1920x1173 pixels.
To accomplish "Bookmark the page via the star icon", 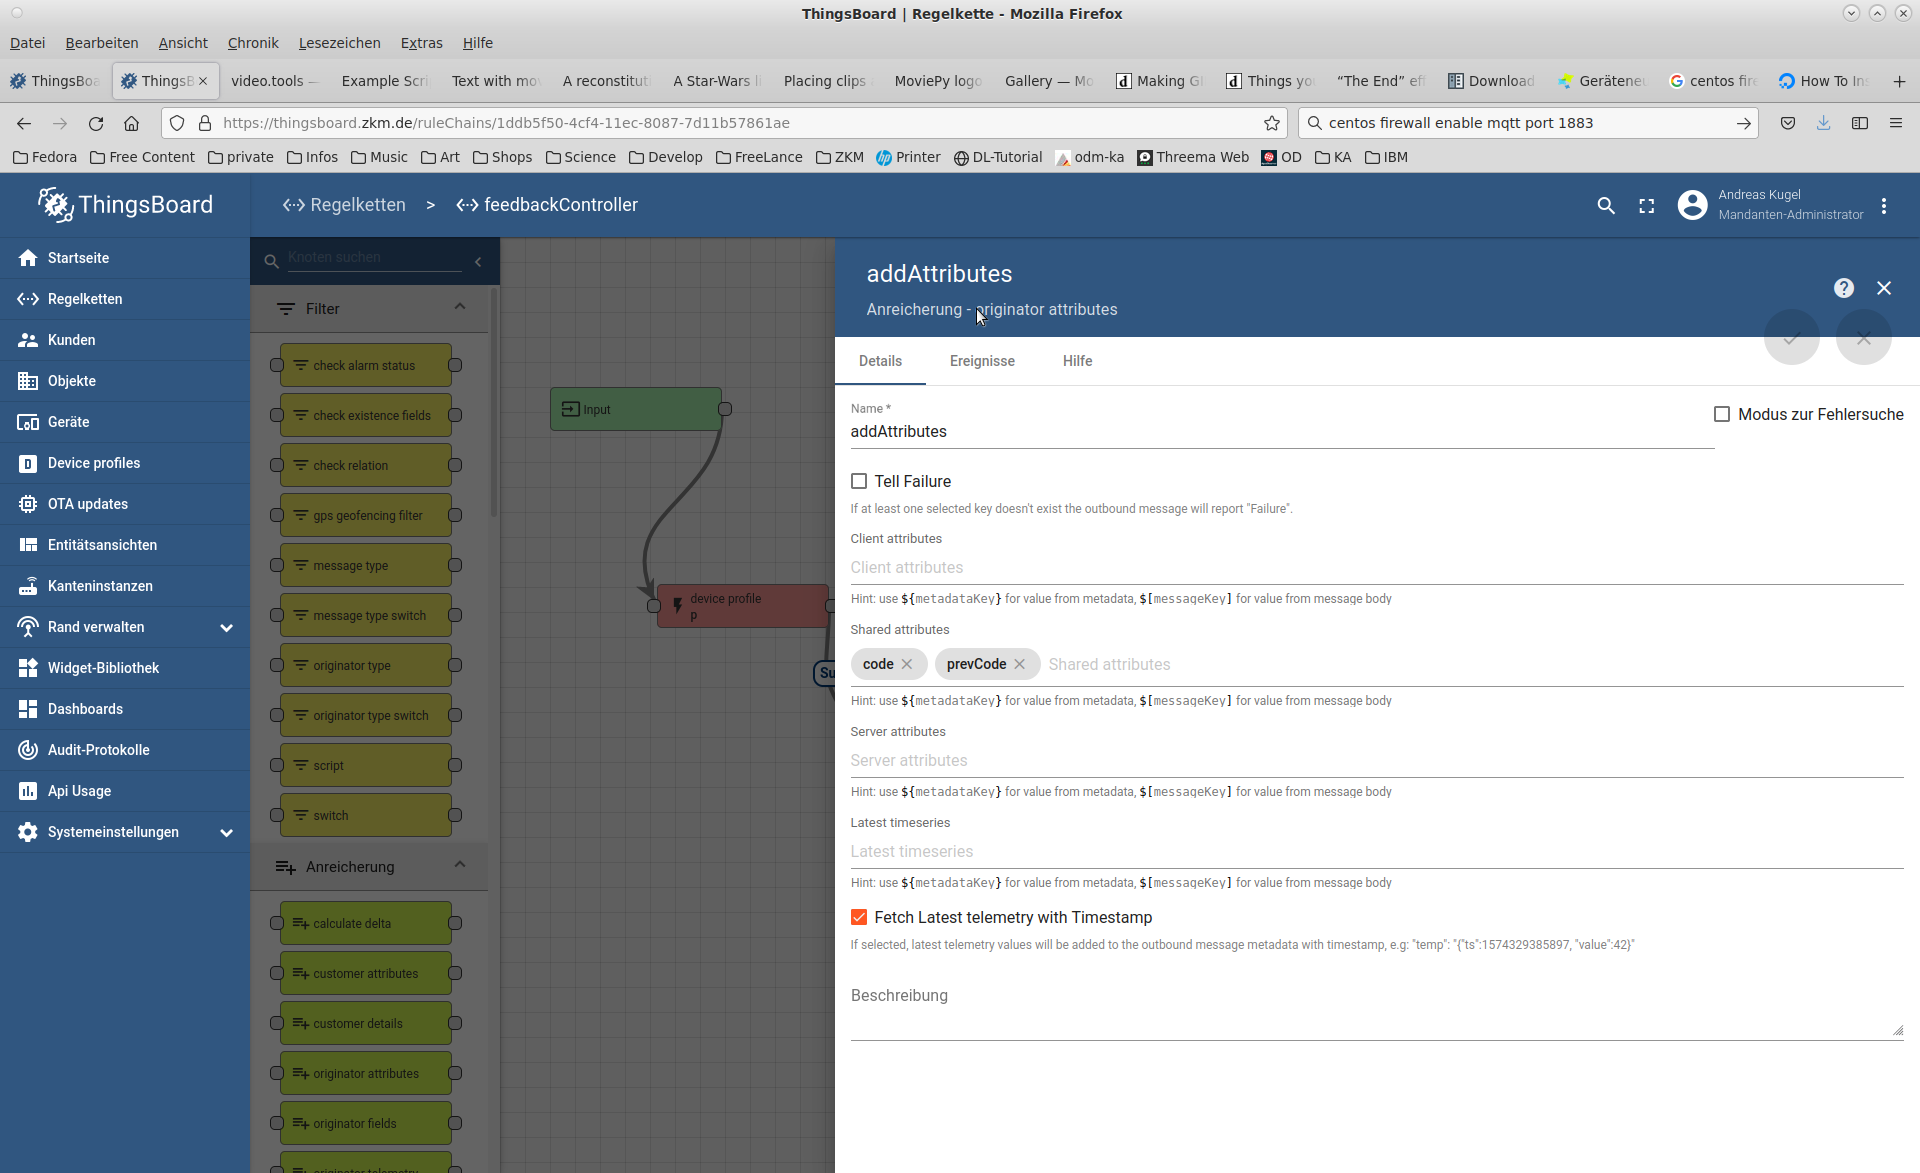I will [1272, 122].
